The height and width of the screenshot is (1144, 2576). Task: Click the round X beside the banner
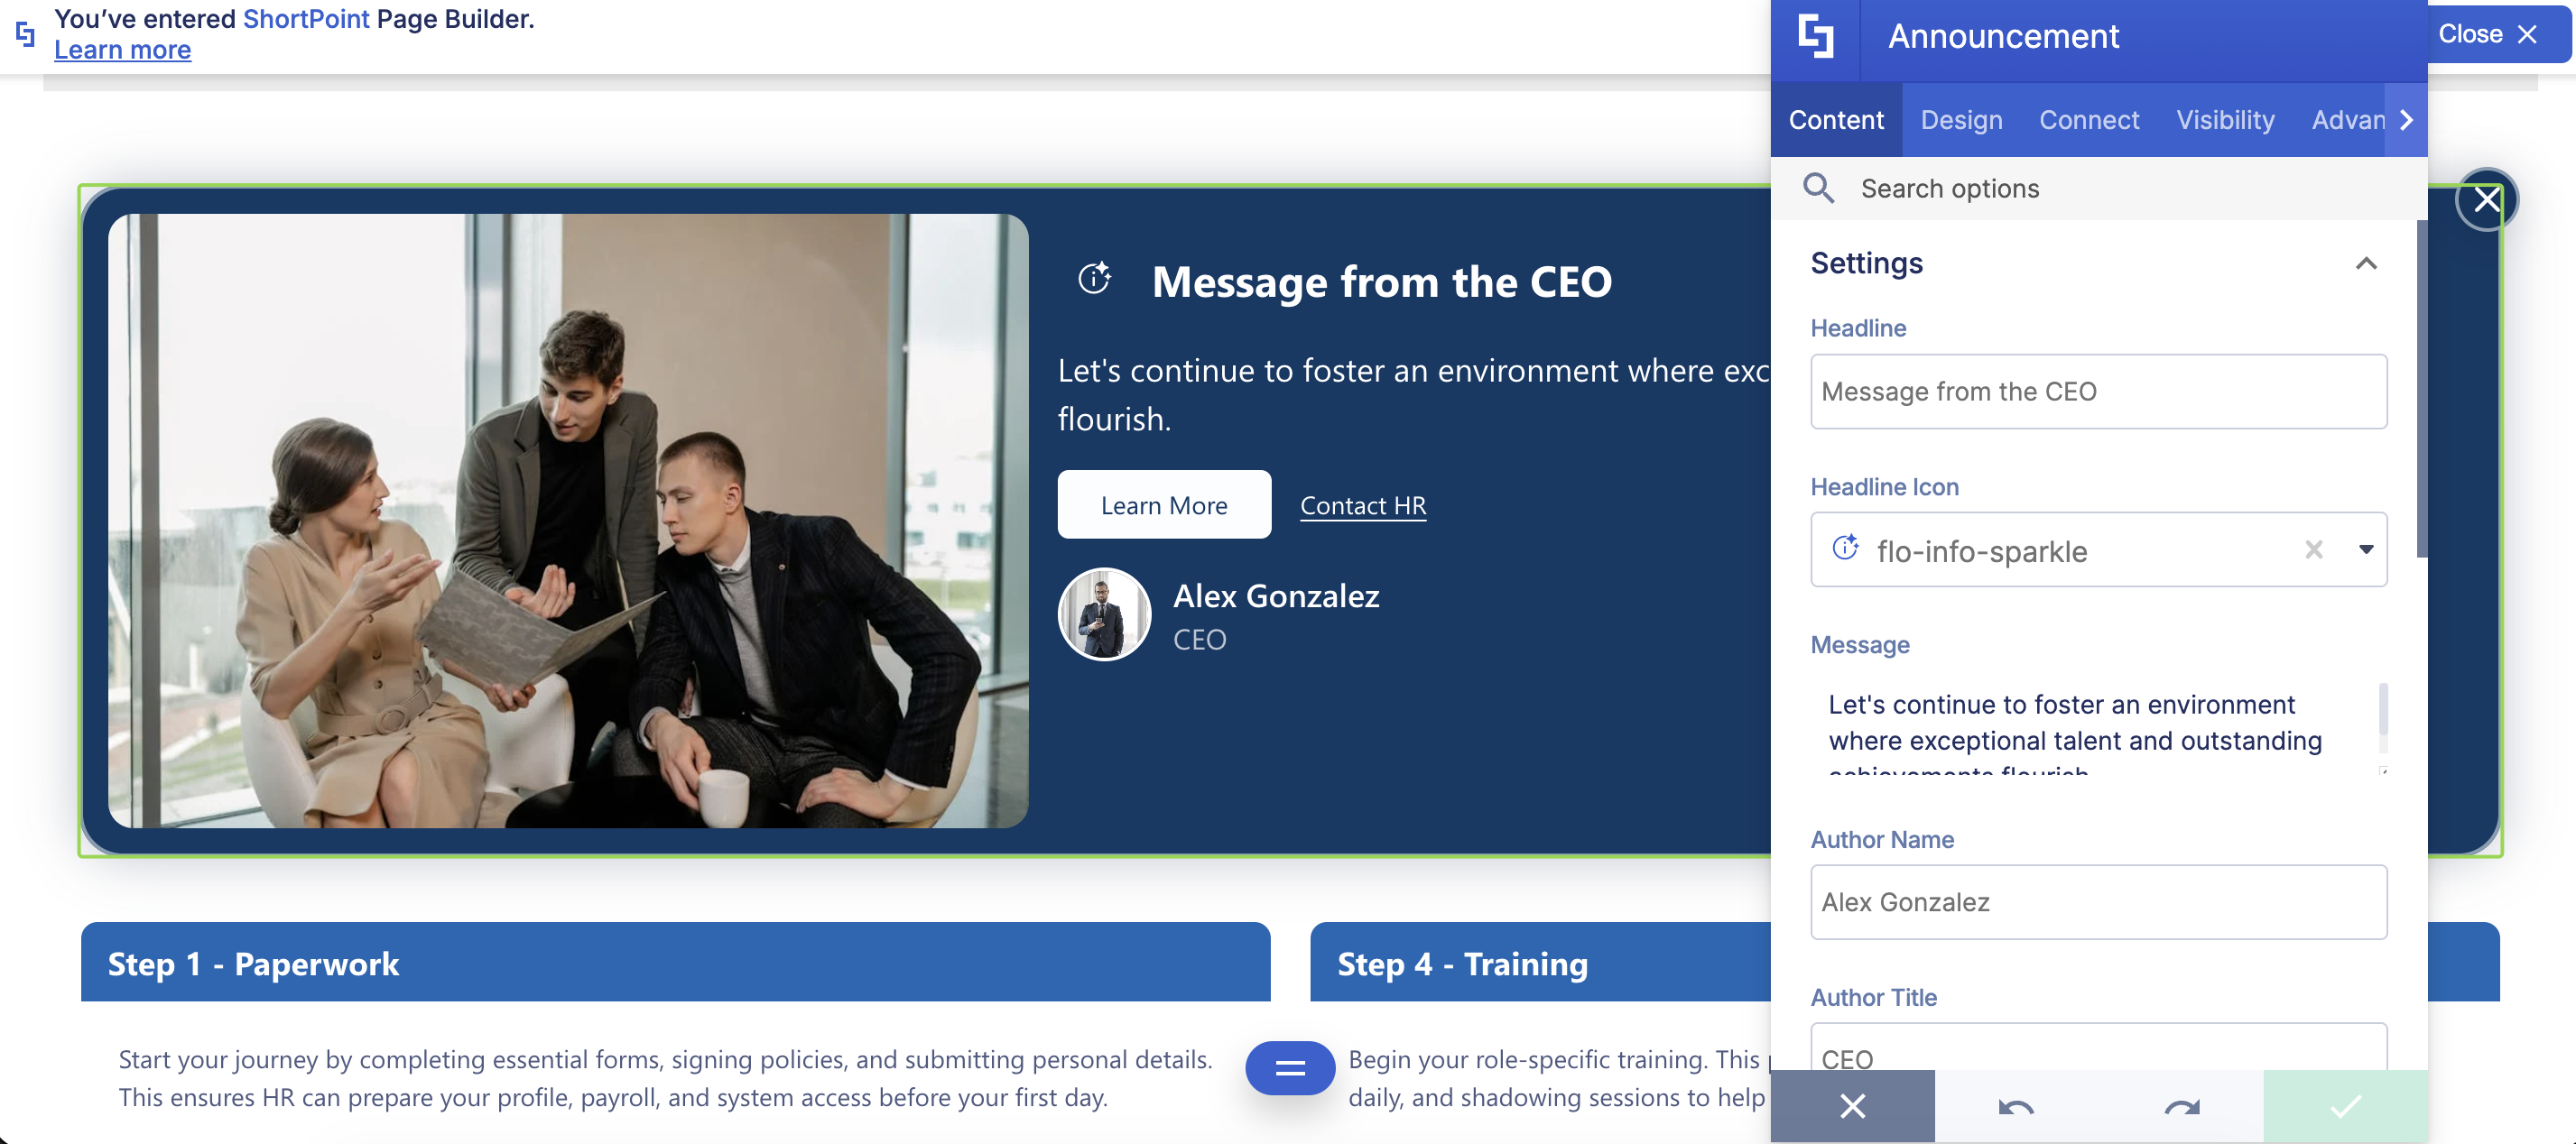tap(2486, 200)
